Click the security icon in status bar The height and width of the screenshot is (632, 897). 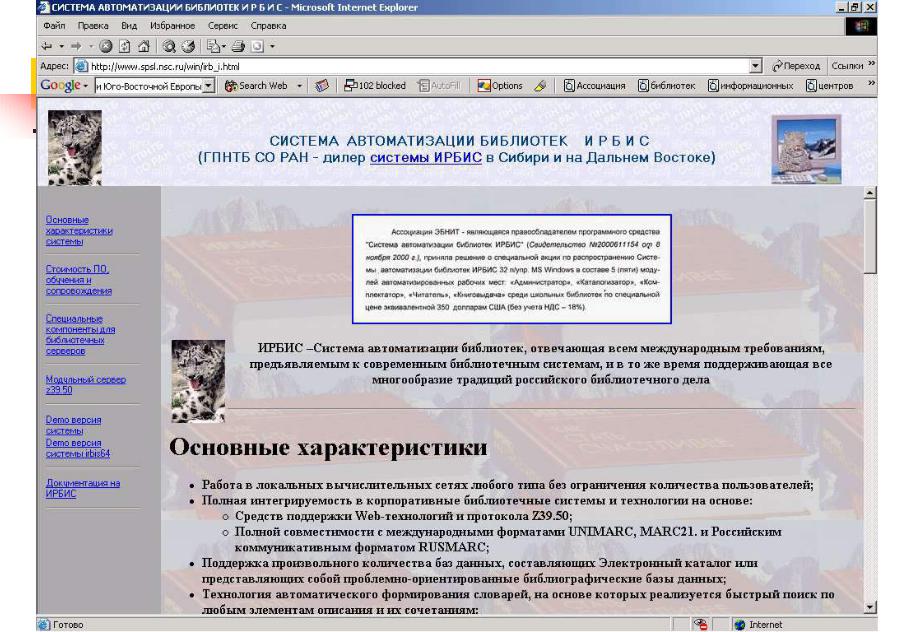[700, 625]
